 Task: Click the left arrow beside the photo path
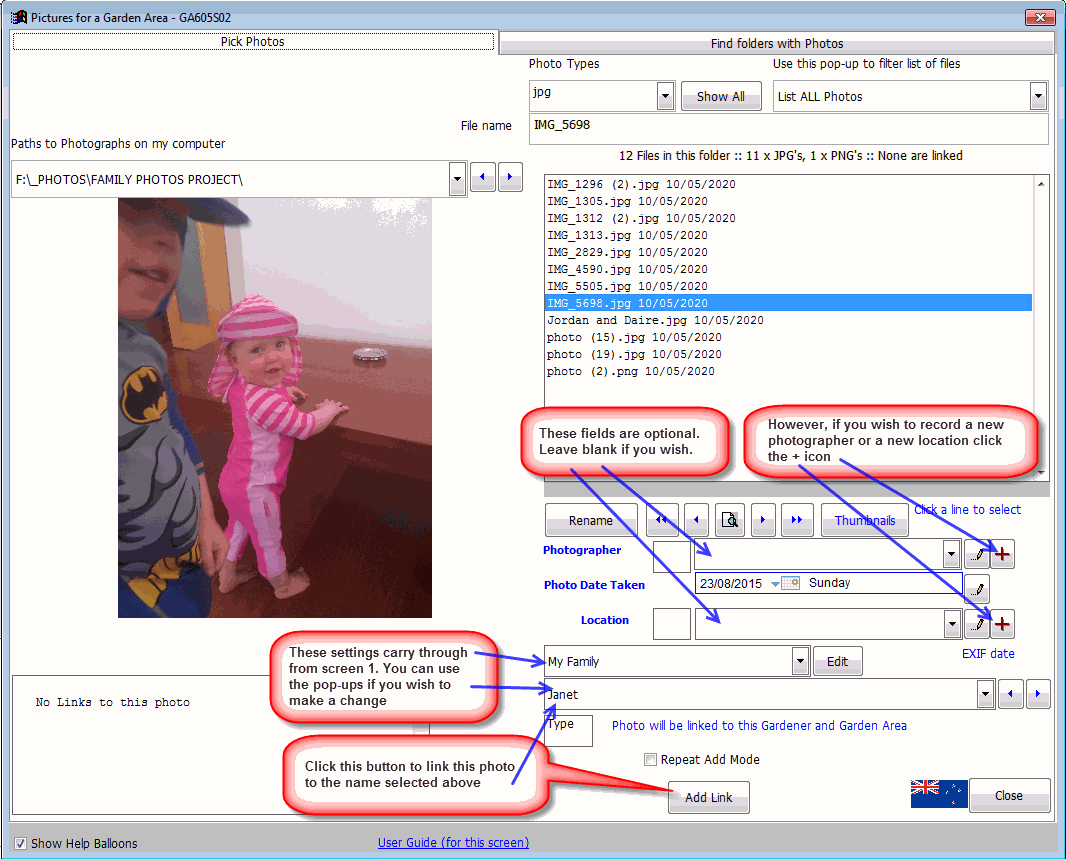(483, 177)
